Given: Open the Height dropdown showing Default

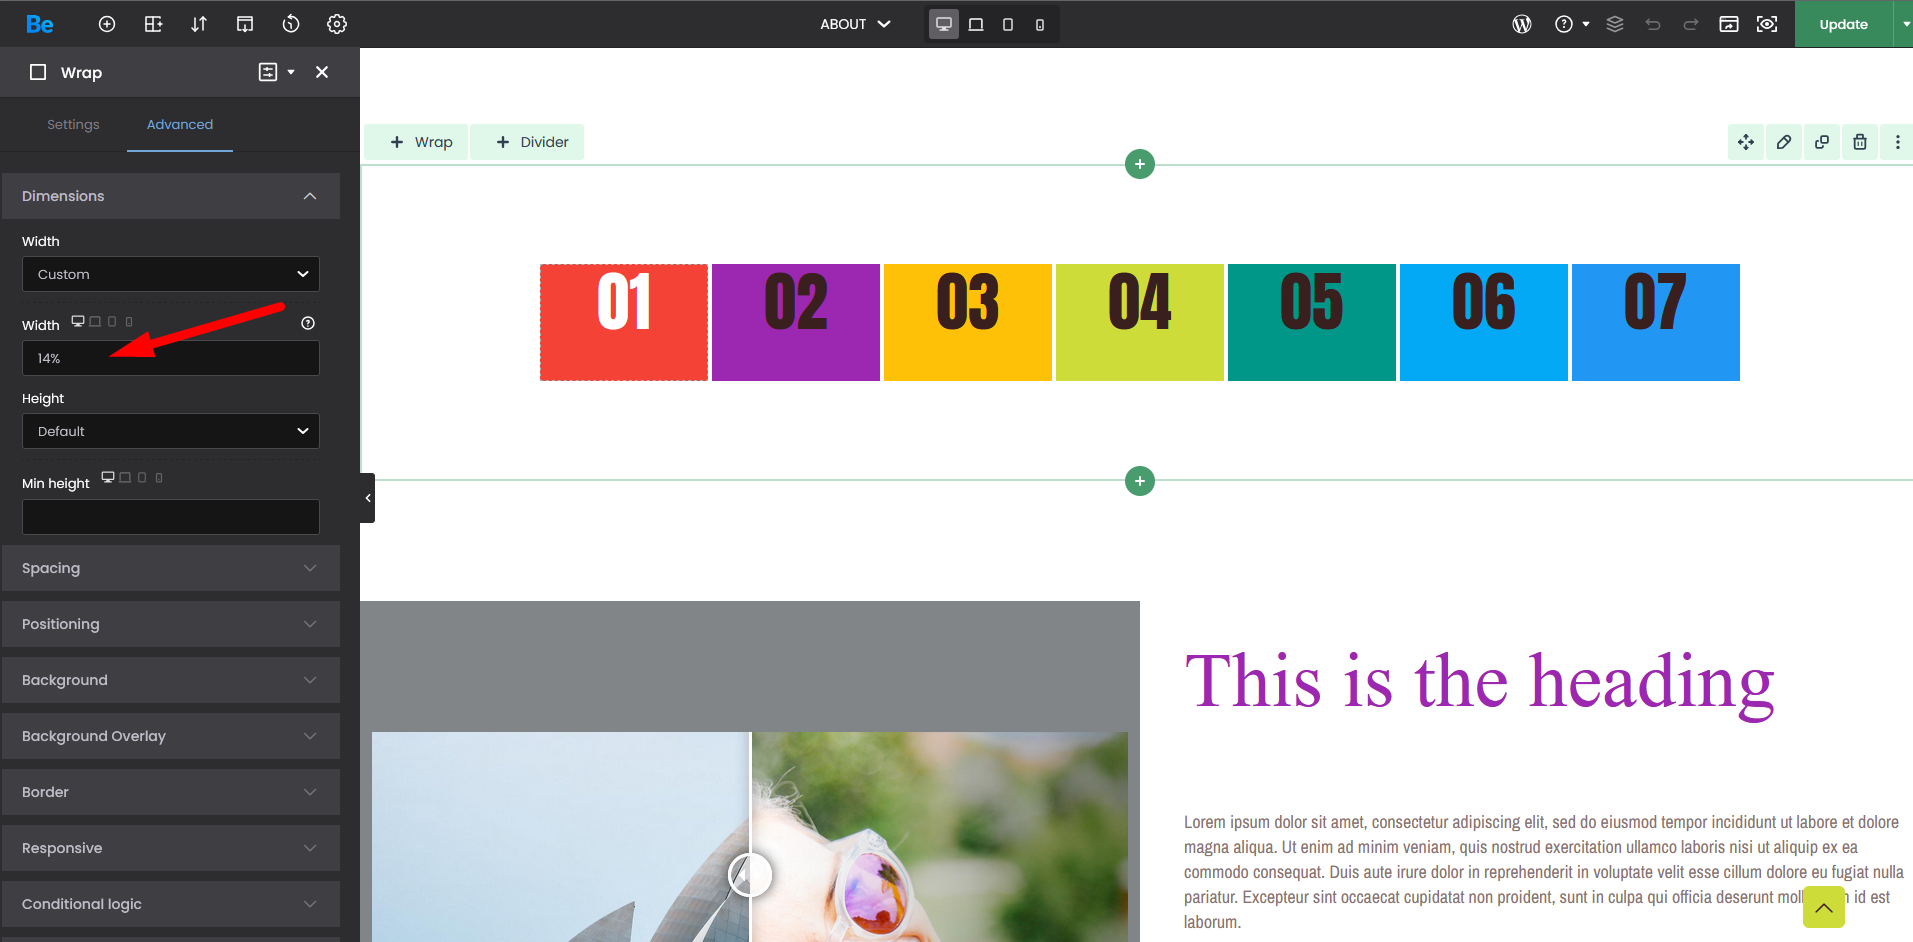Looking at the screenshot, I should [171, 431].
